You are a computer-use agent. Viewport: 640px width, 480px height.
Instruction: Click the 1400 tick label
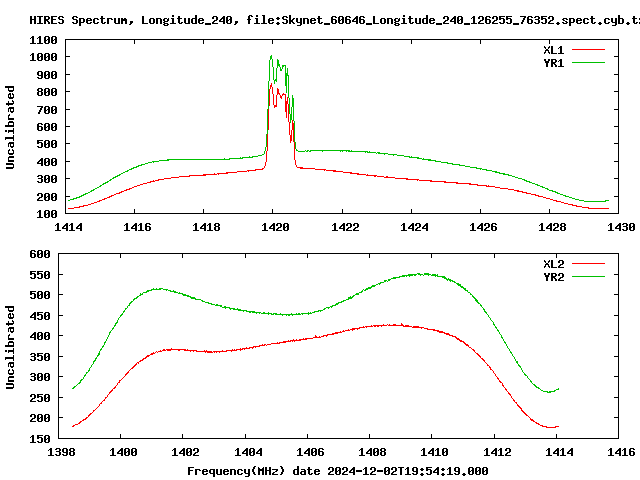[x=123, y=452]
